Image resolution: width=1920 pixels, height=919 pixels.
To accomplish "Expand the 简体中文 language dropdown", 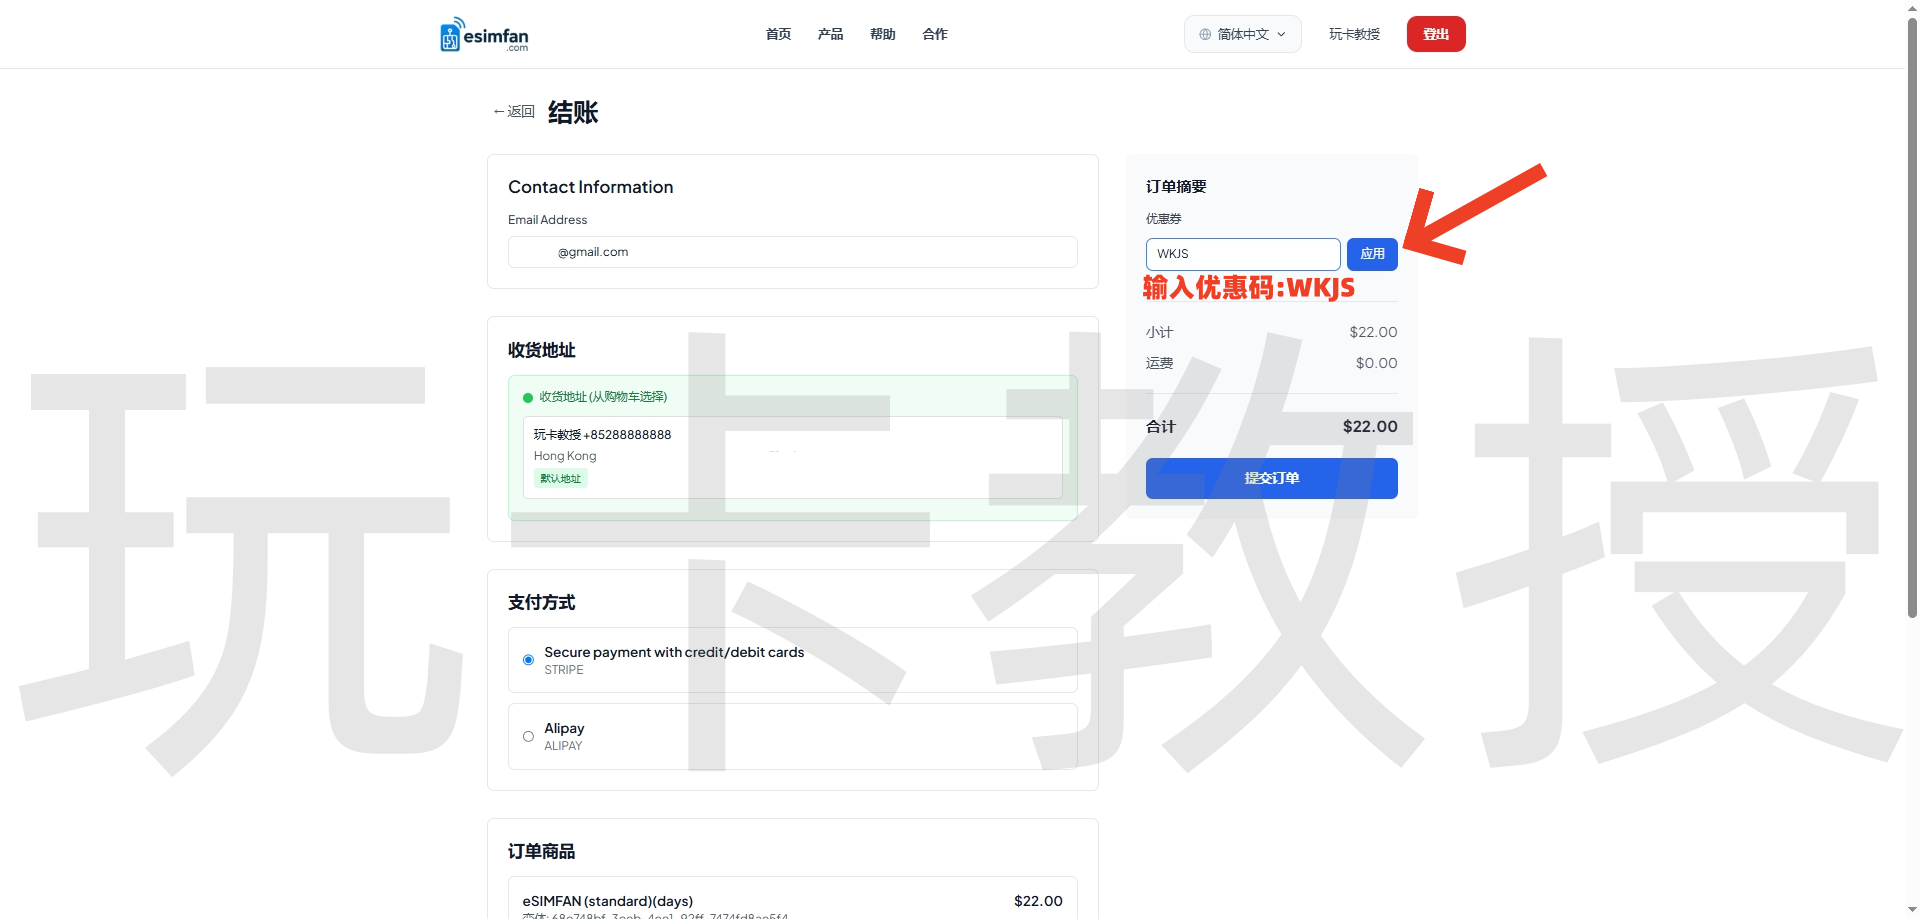I will point(1243,34).
